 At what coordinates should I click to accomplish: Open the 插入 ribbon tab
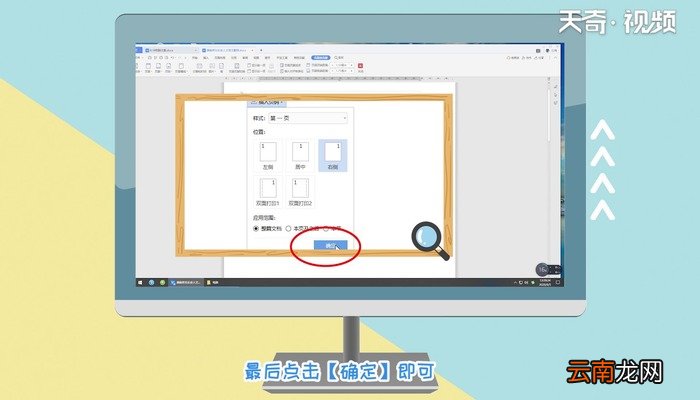(x=206, y=58)
